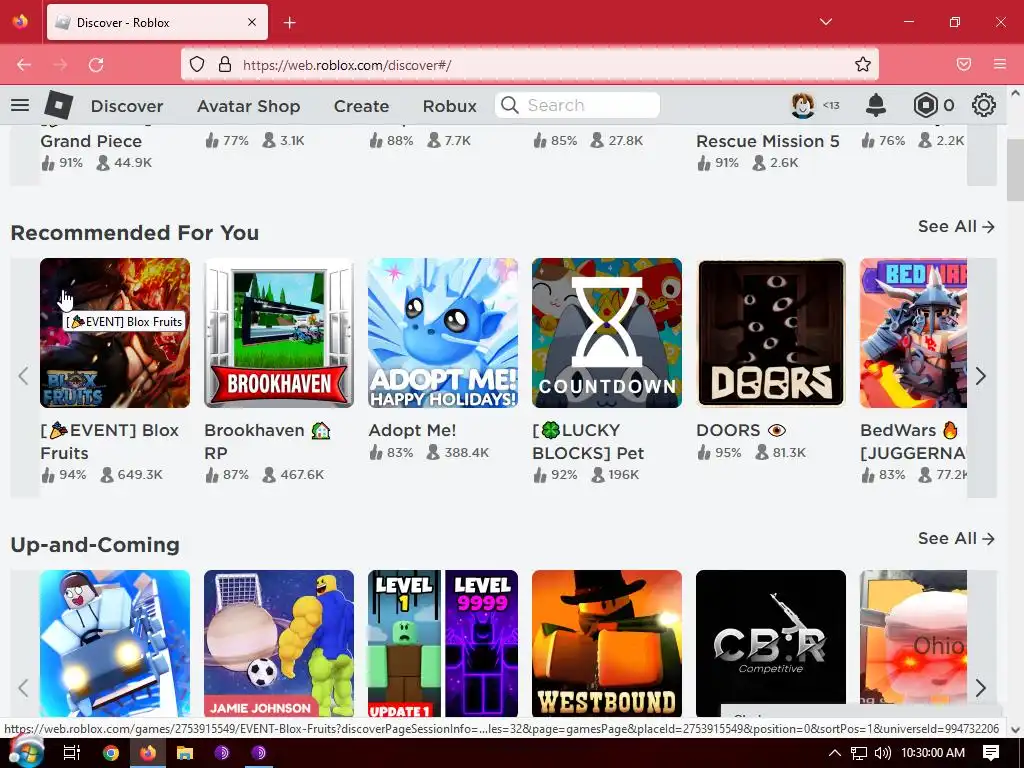Switch to the Discover - Roblox tab

pos(157,22)
